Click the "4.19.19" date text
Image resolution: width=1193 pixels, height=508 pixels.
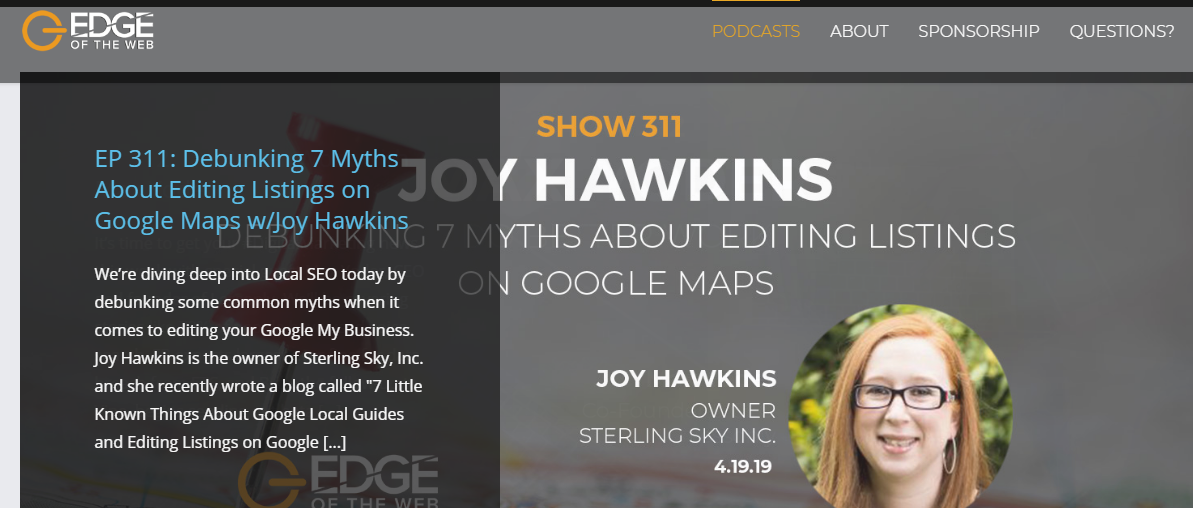click(x=743, y=467)
